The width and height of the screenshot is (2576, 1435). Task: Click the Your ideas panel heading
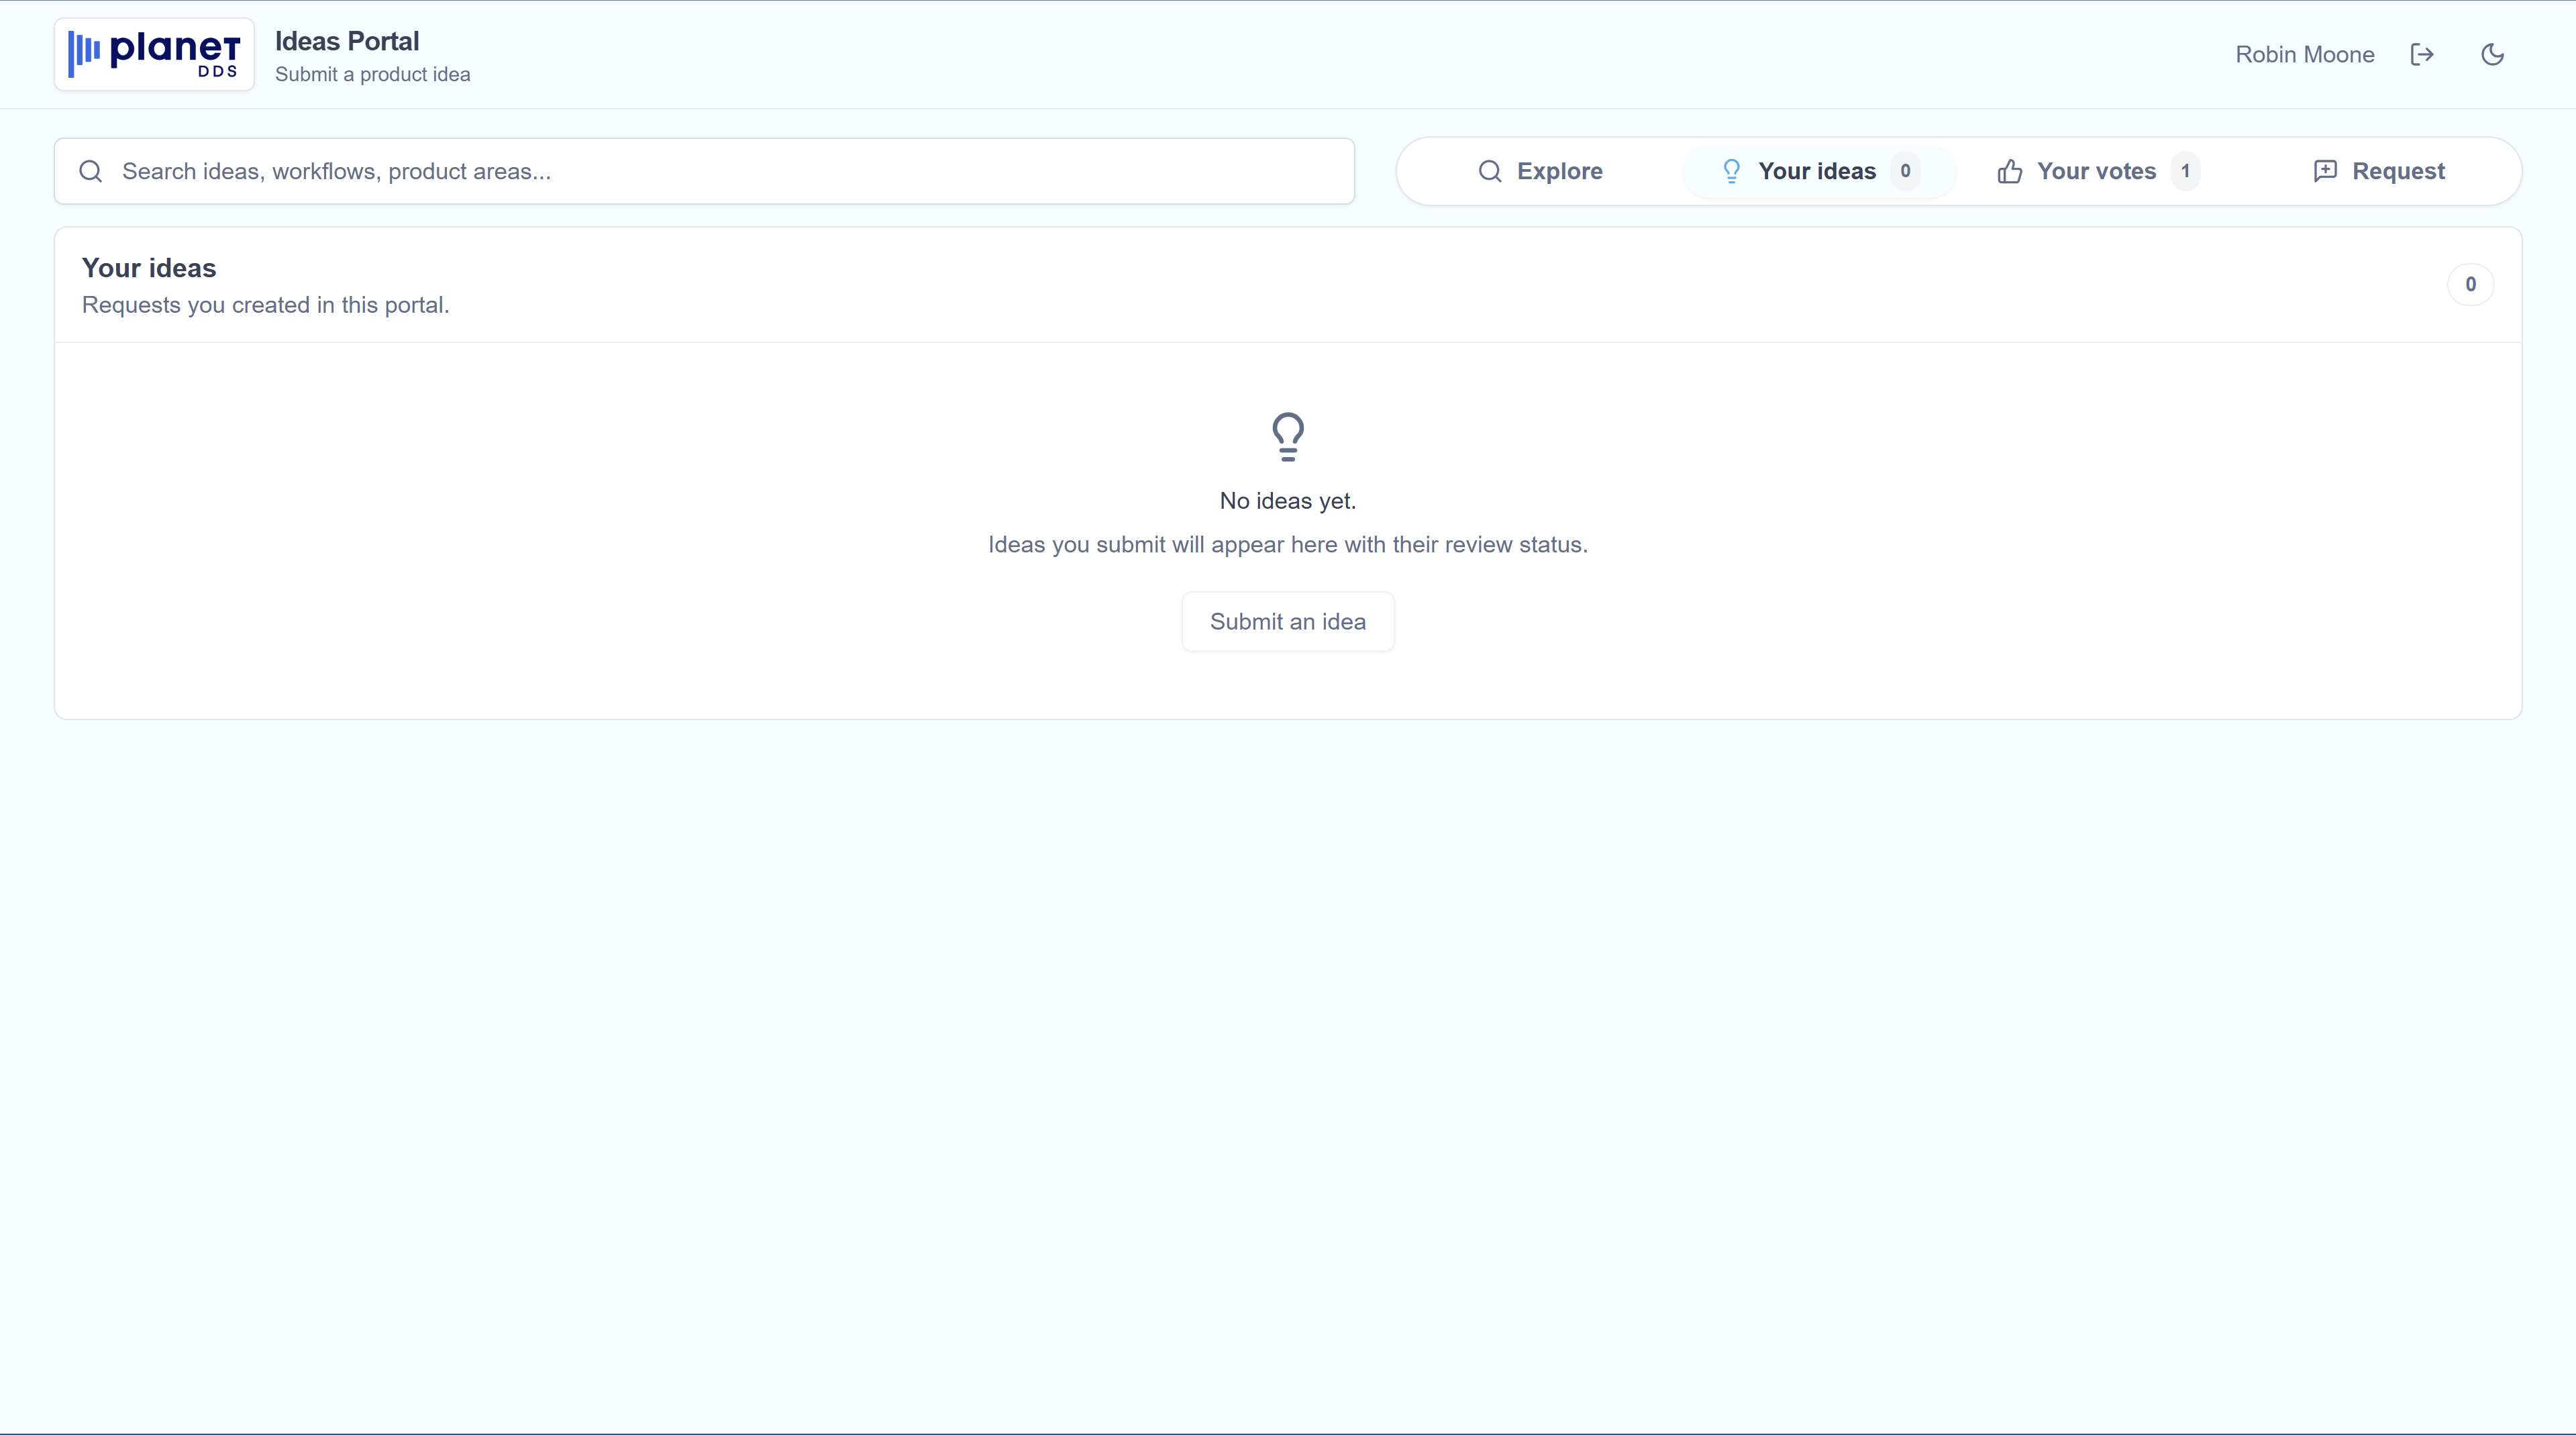point(149,268)
